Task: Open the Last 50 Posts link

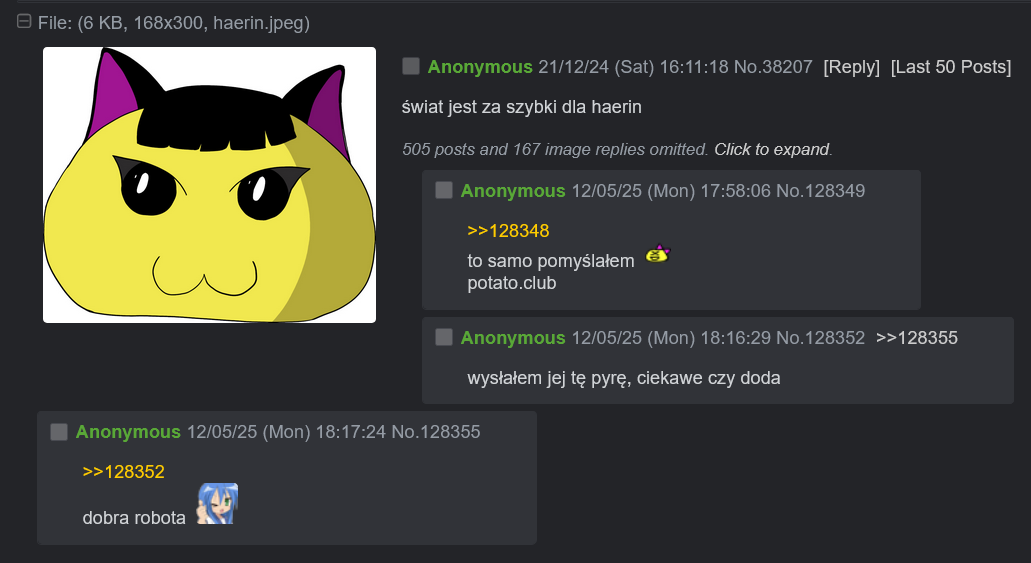Action: pyautogui.click(x=951, y=67)
